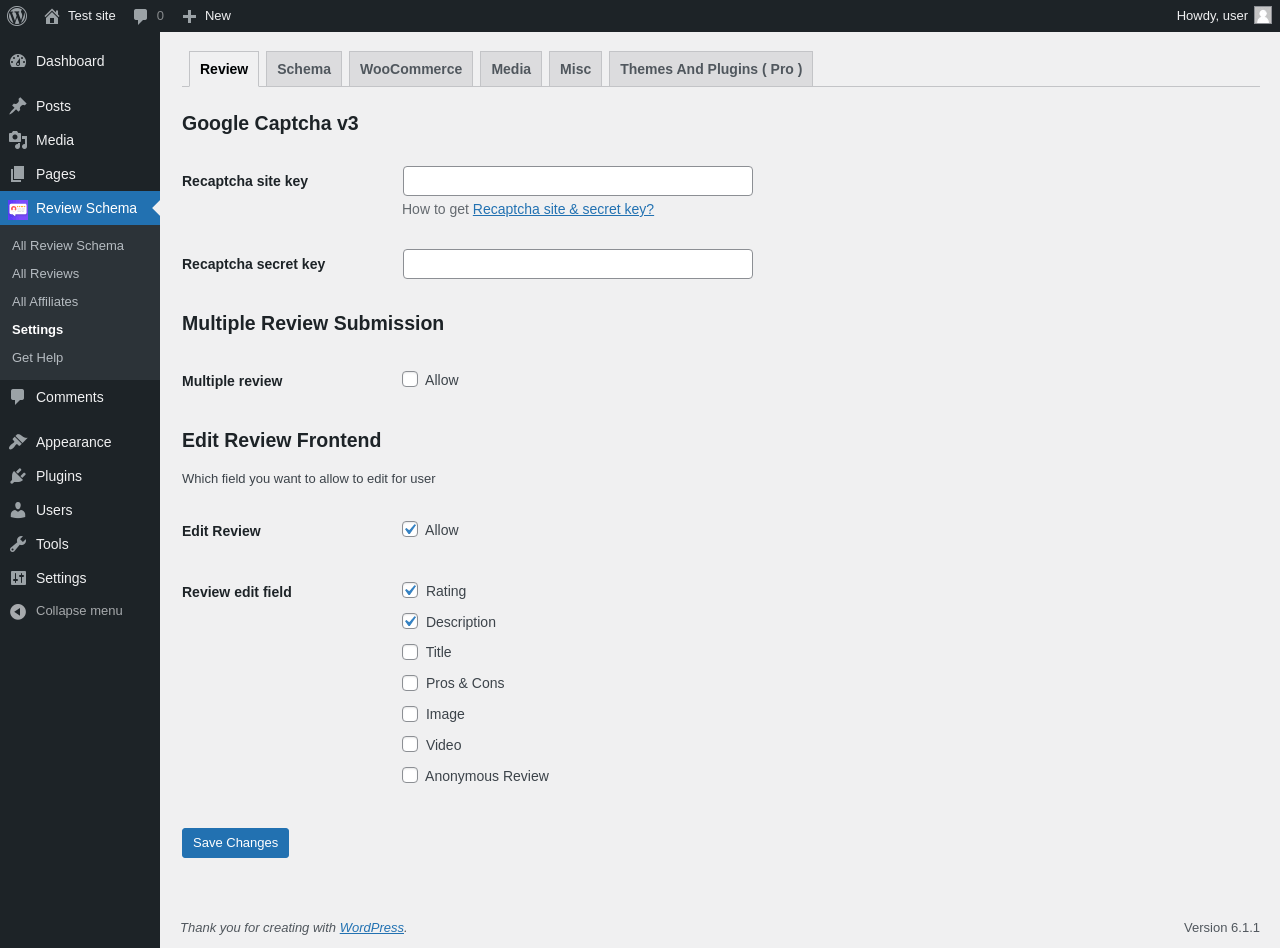
Task: Open the Dashboard icon in sidebar
Action: click(18, 61)
